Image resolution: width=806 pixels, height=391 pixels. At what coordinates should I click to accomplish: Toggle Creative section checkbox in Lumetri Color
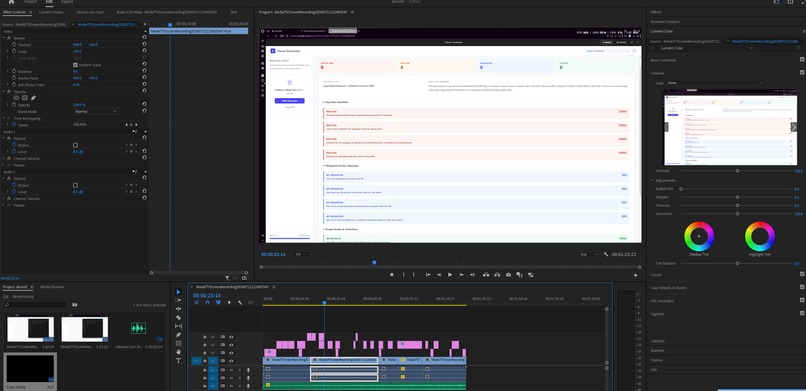(x=802, y=72)
